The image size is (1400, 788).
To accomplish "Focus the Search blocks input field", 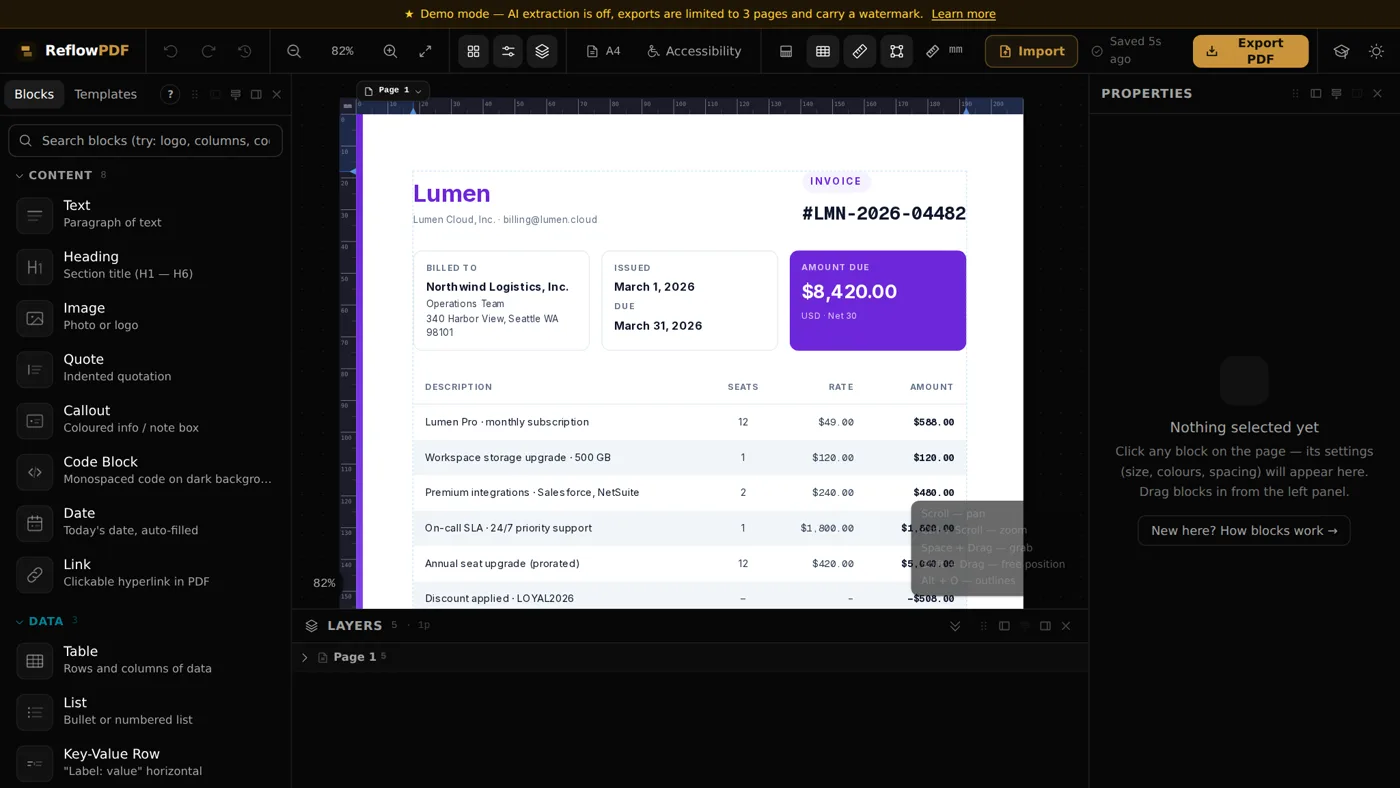I will [145, 140].
